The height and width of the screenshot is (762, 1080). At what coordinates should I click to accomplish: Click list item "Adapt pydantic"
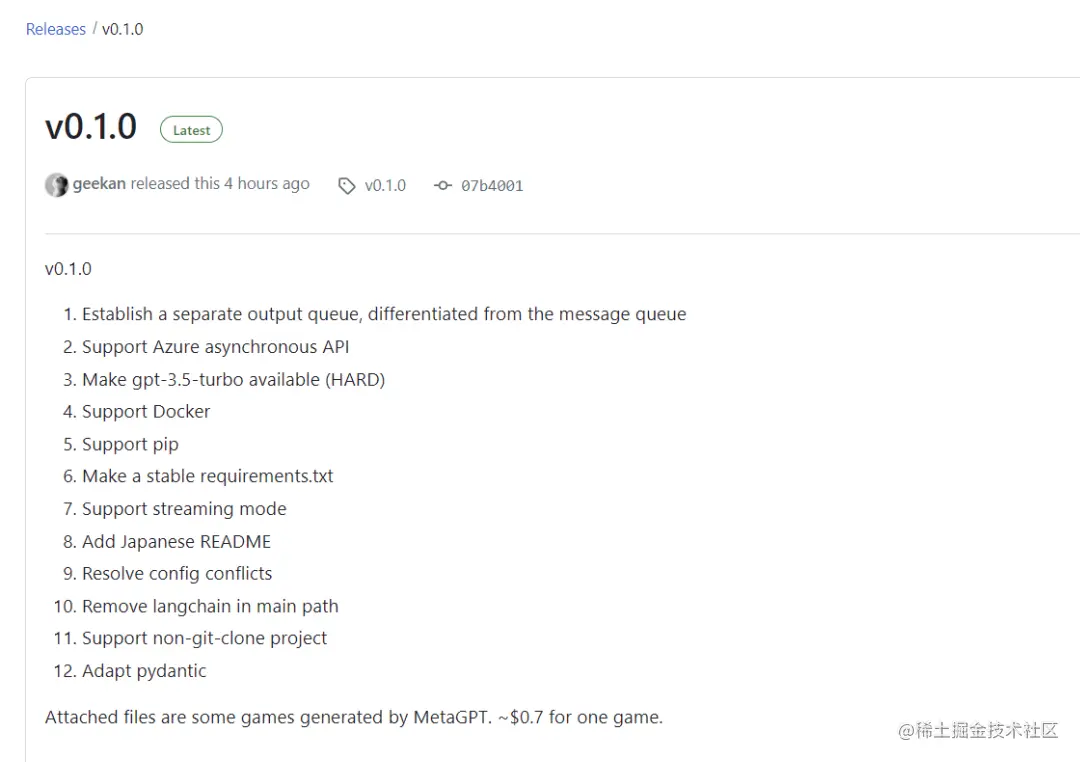click(144, 671)
